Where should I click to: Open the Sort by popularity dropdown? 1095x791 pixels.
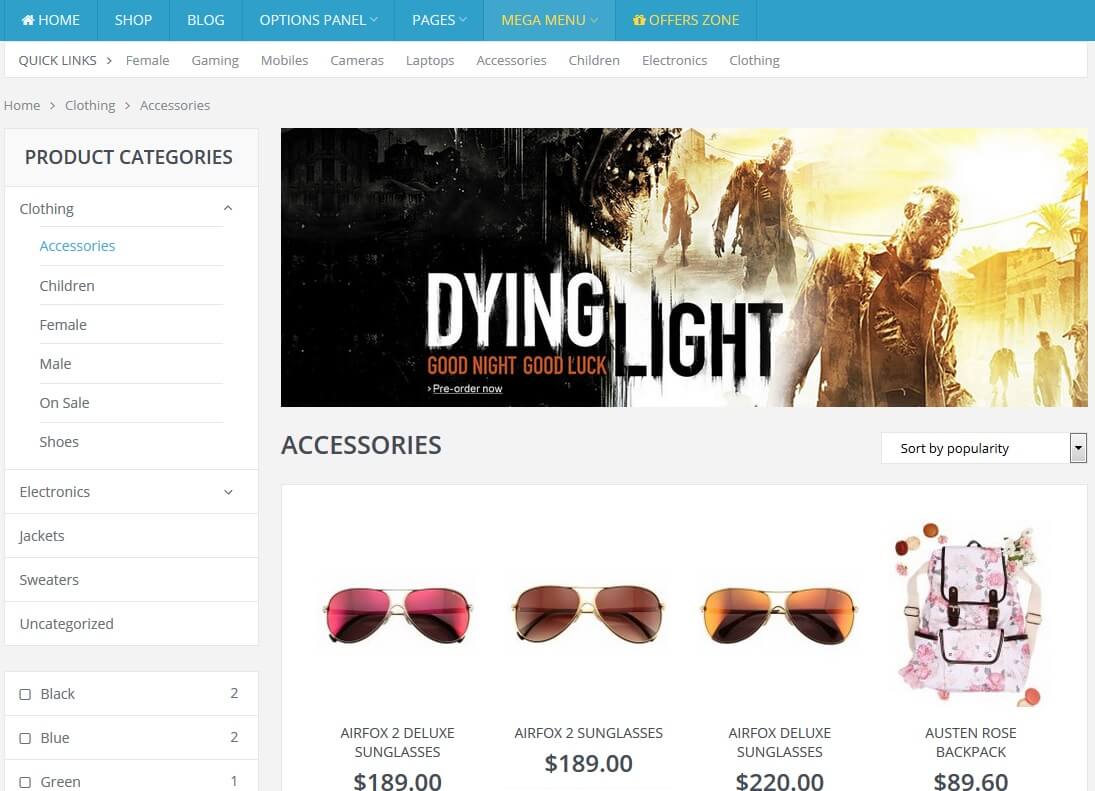(x=1078, y=448)
